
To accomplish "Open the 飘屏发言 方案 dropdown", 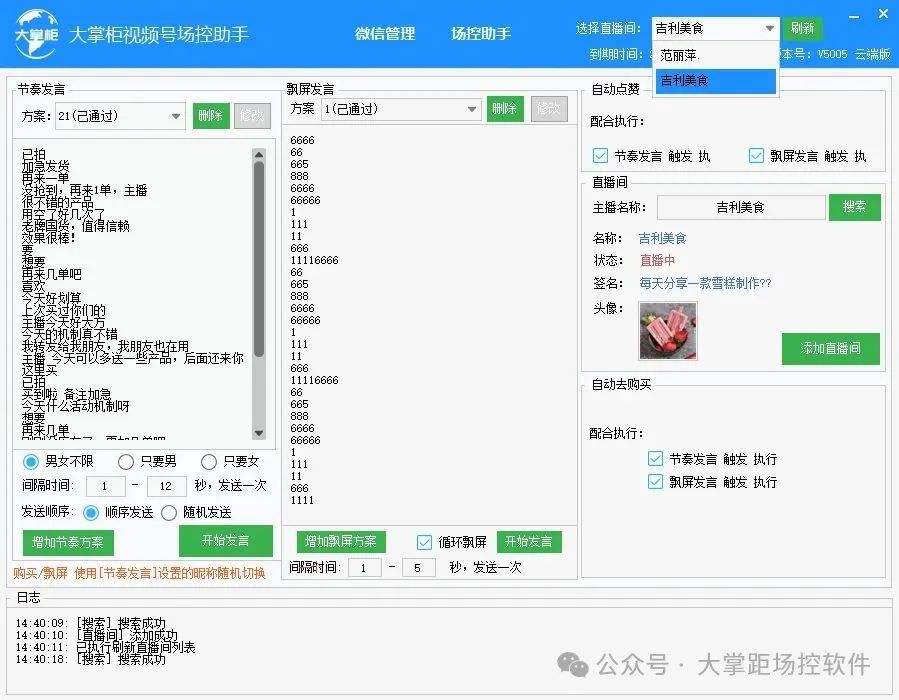I will tap(472, 109).
